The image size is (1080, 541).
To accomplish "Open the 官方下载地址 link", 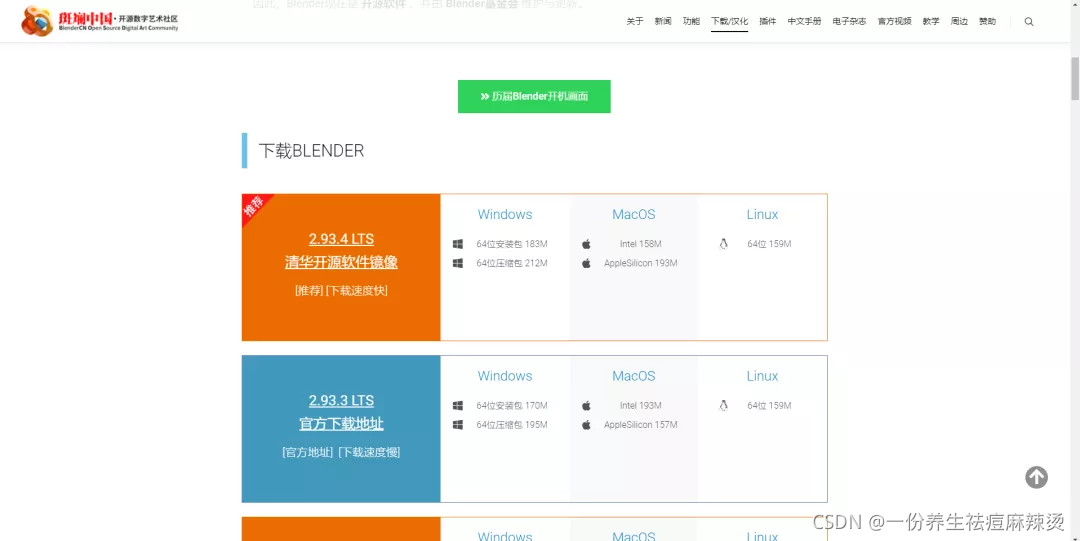I will click(341, 423).
